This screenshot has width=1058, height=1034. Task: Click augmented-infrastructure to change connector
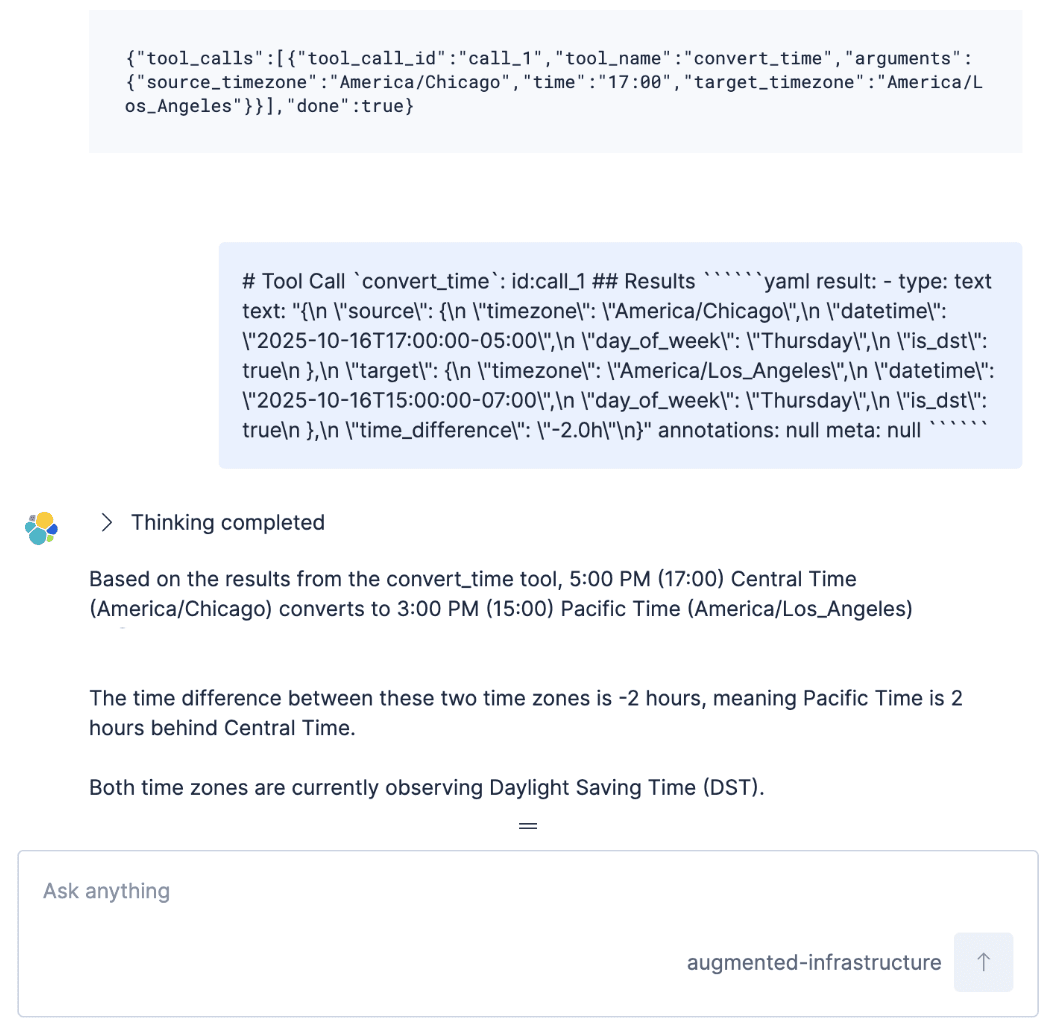[813, 962]
